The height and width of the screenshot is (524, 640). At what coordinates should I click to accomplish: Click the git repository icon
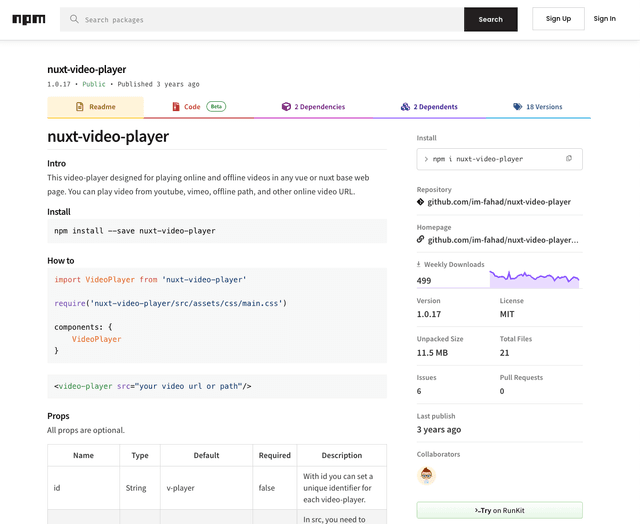(421, 202)
